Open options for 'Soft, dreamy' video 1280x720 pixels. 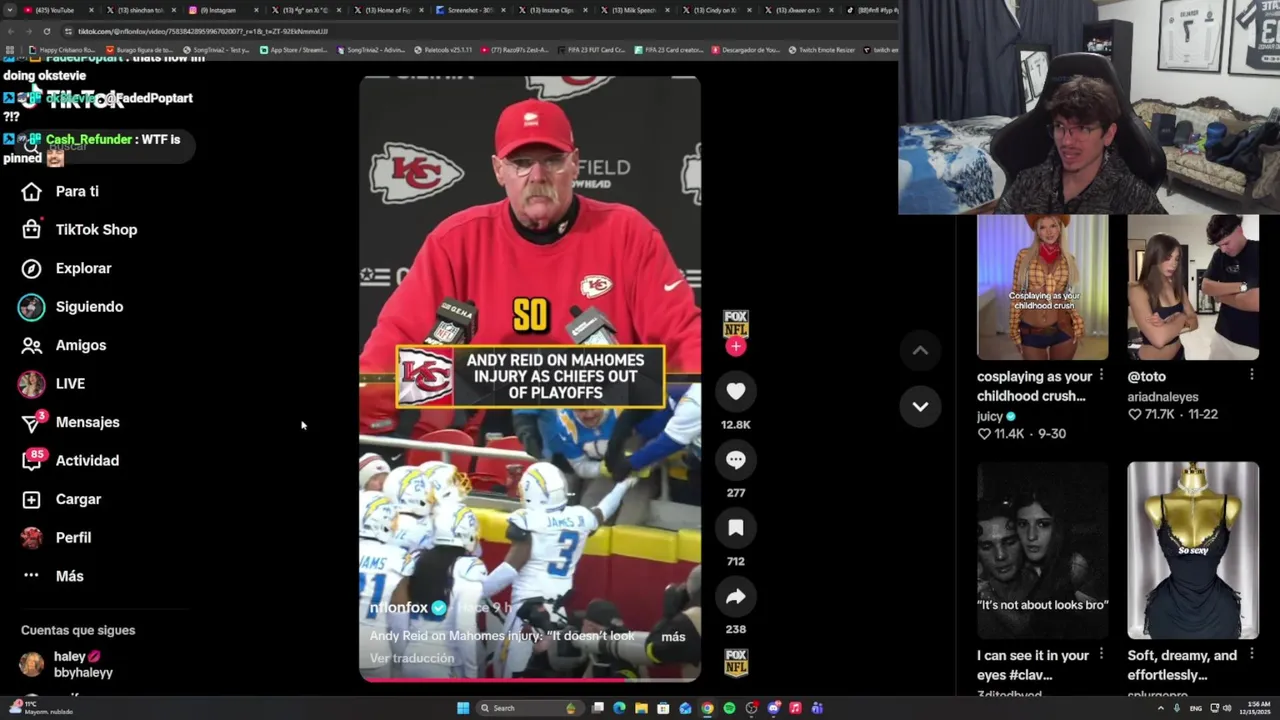[1251, 654]
